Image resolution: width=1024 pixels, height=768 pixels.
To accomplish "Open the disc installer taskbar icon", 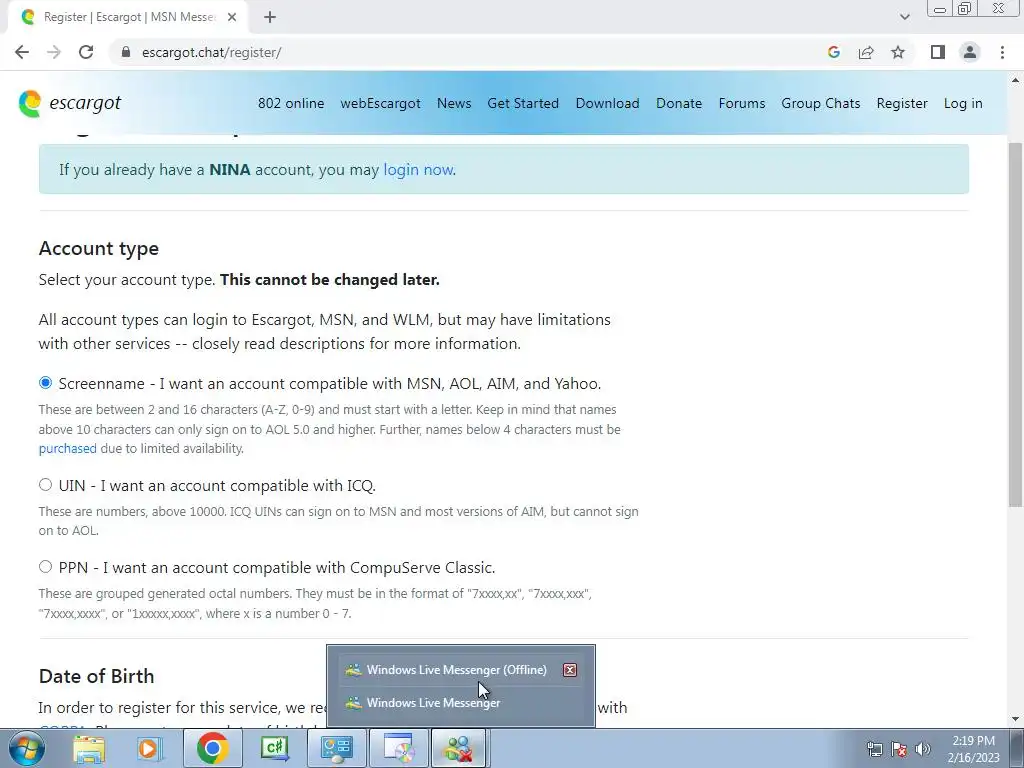I will point(398,748).
